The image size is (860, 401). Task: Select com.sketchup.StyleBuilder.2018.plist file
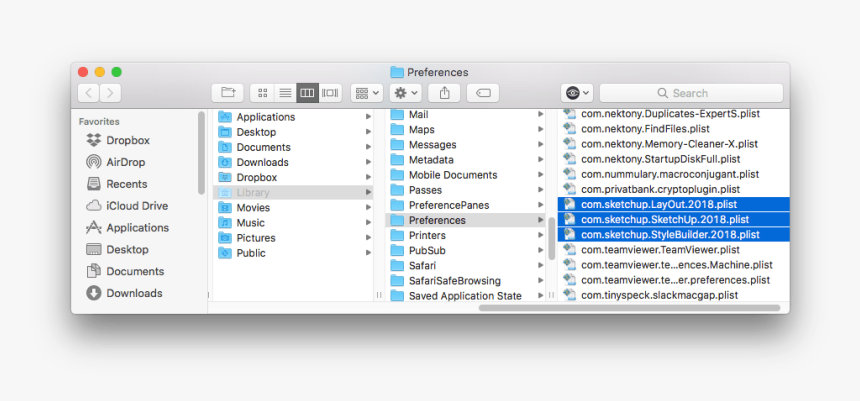coord(674,235)
